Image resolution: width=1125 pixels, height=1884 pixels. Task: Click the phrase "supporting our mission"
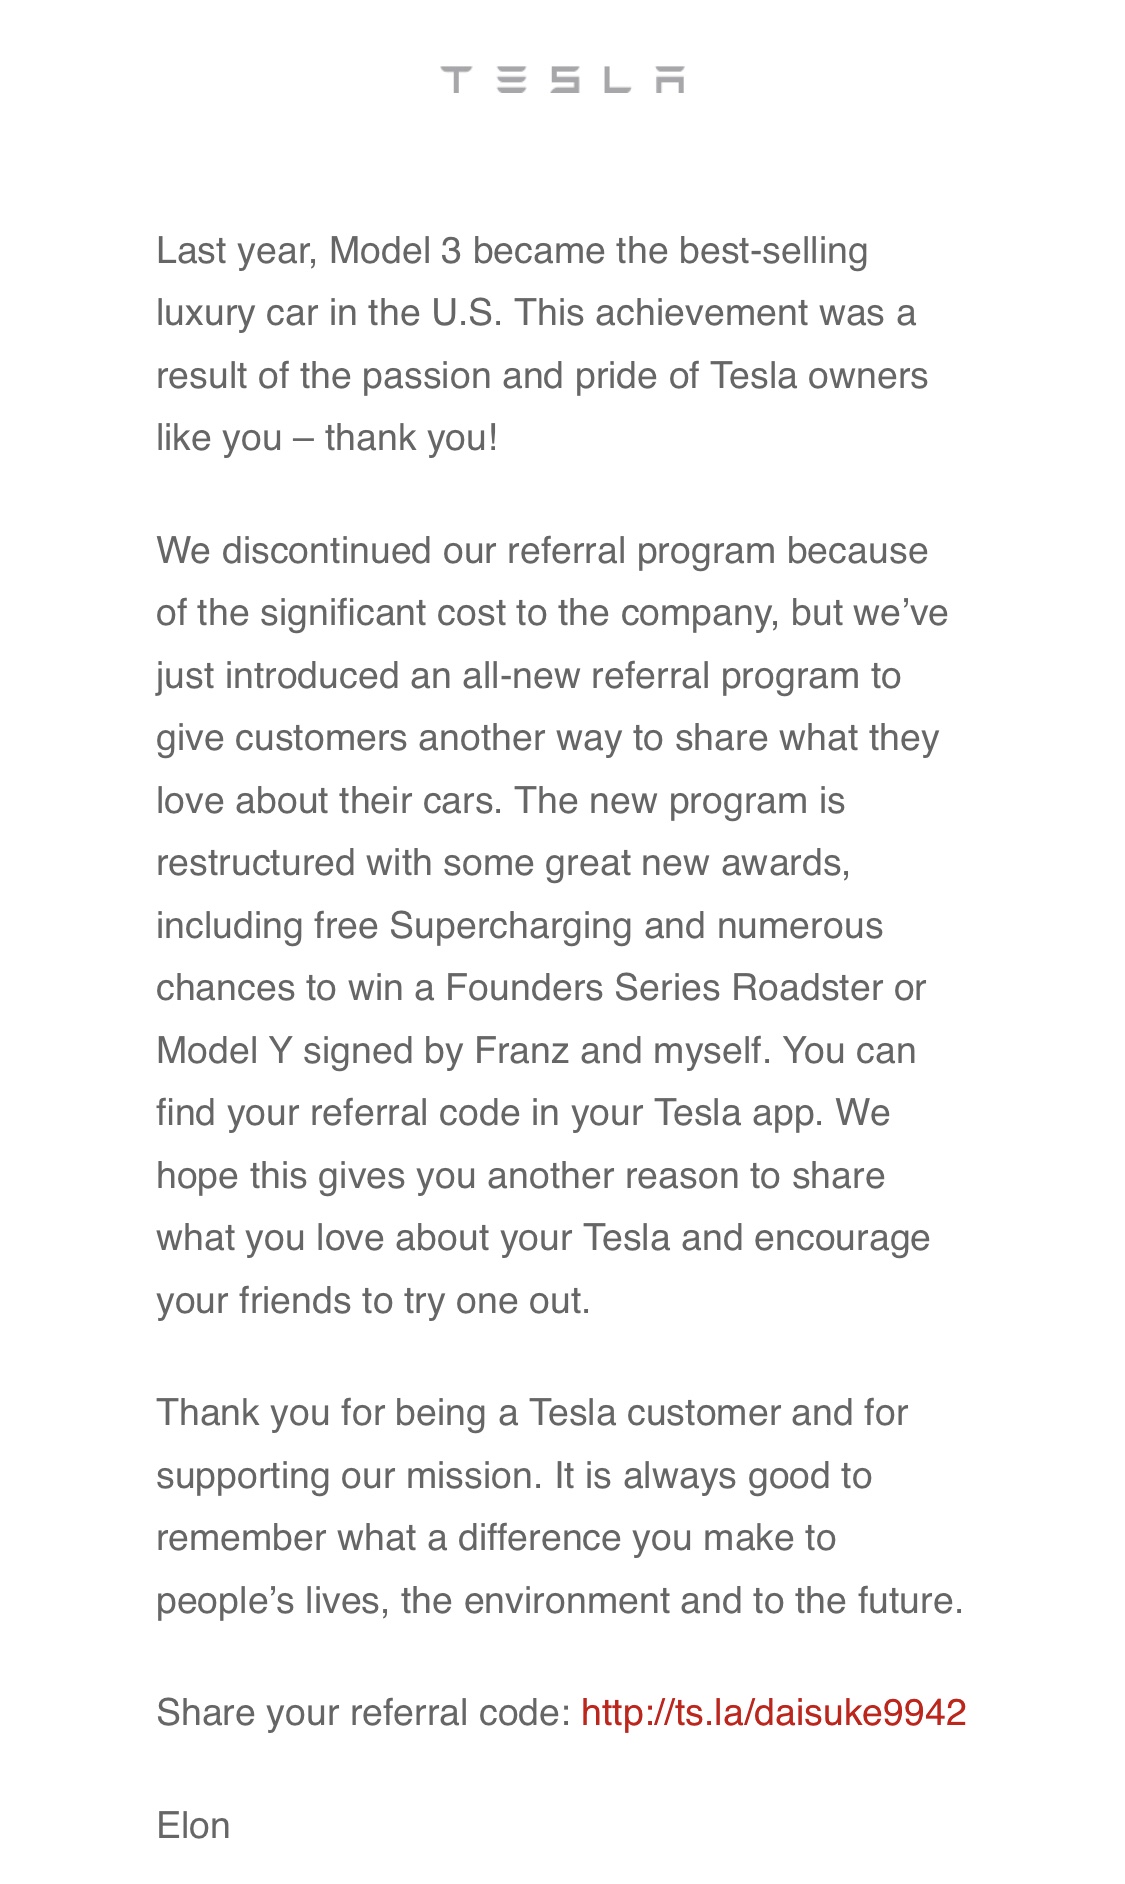point(349,1476)
